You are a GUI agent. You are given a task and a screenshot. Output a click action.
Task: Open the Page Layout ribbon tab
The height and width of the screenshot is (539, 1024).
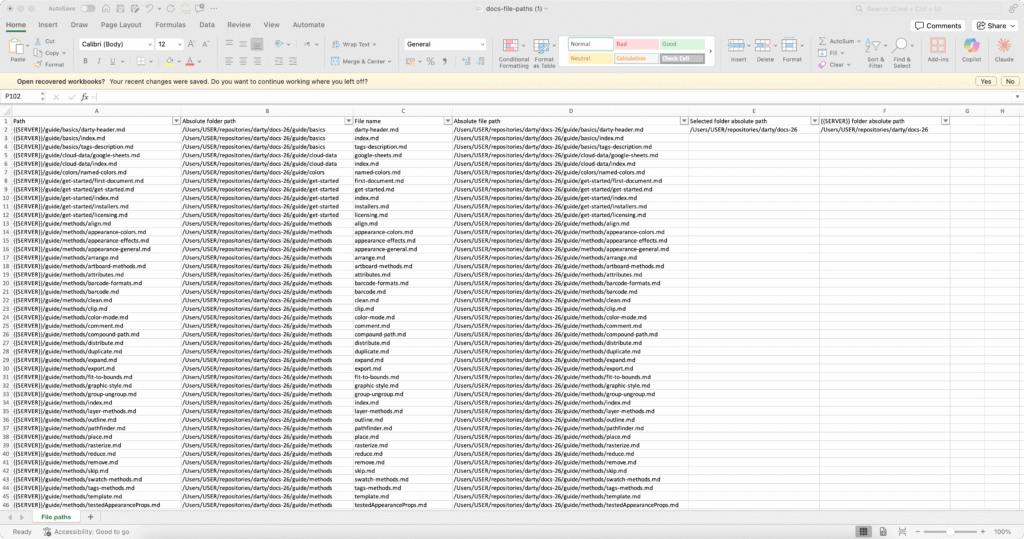[121, 25]
